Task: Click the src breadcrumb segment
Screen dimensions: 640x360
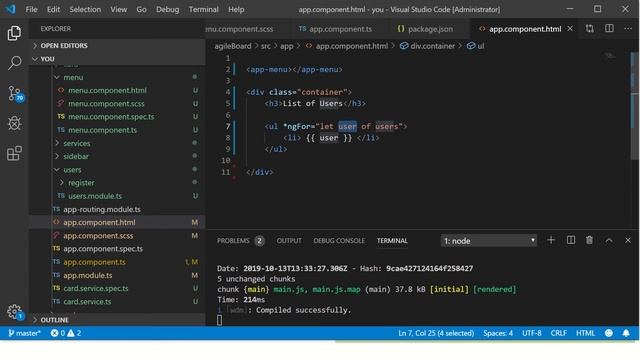Action: click(266, 46)
